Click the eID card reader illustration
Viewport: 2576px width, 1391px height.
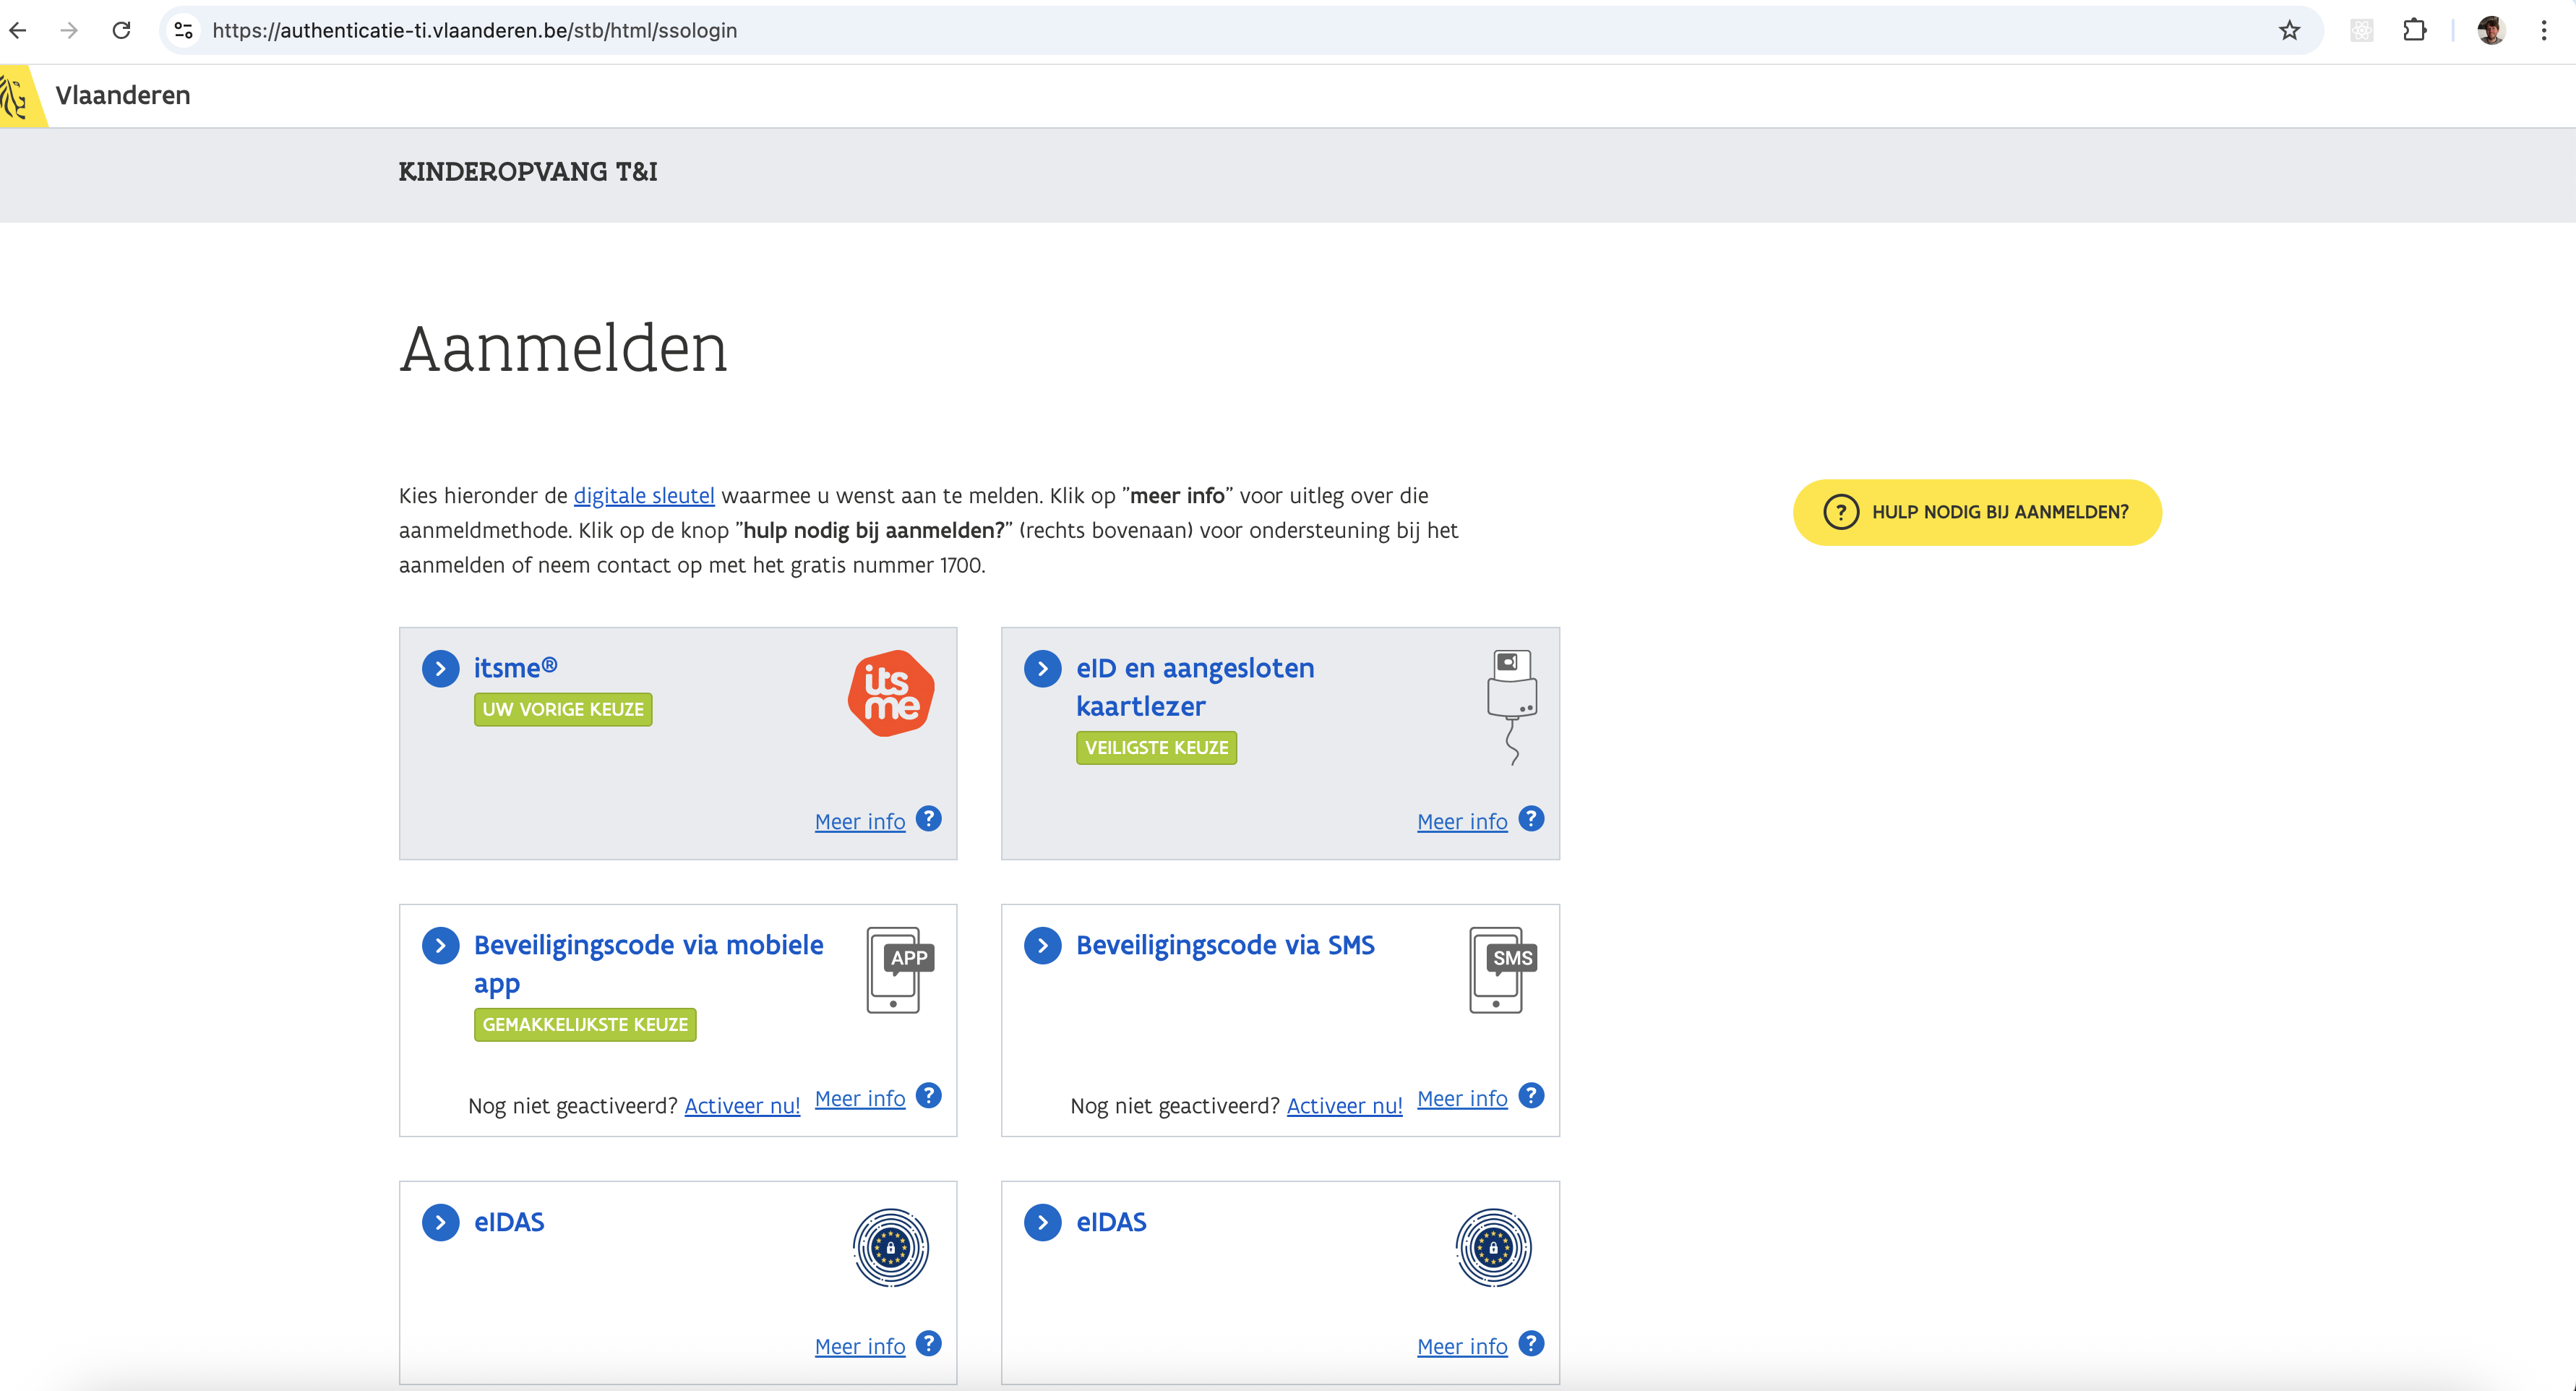pyautogui.click(x=1512, y=707)
